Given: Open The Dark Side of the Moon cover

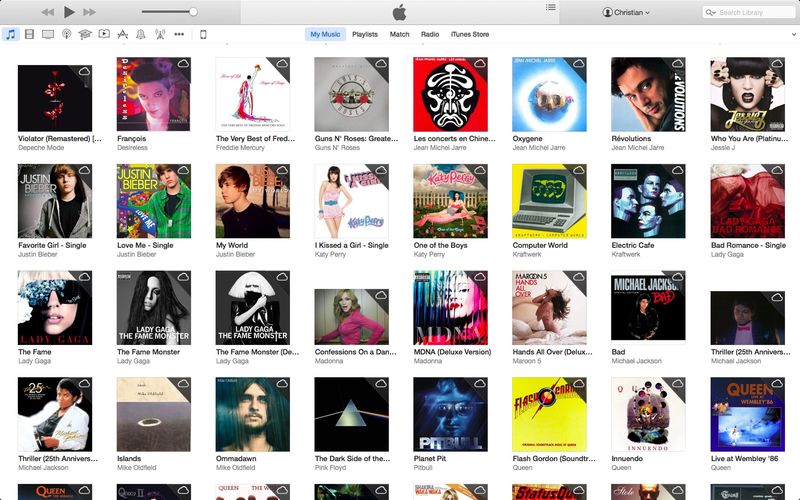Looking at the screenshot, I should (352, 414).
